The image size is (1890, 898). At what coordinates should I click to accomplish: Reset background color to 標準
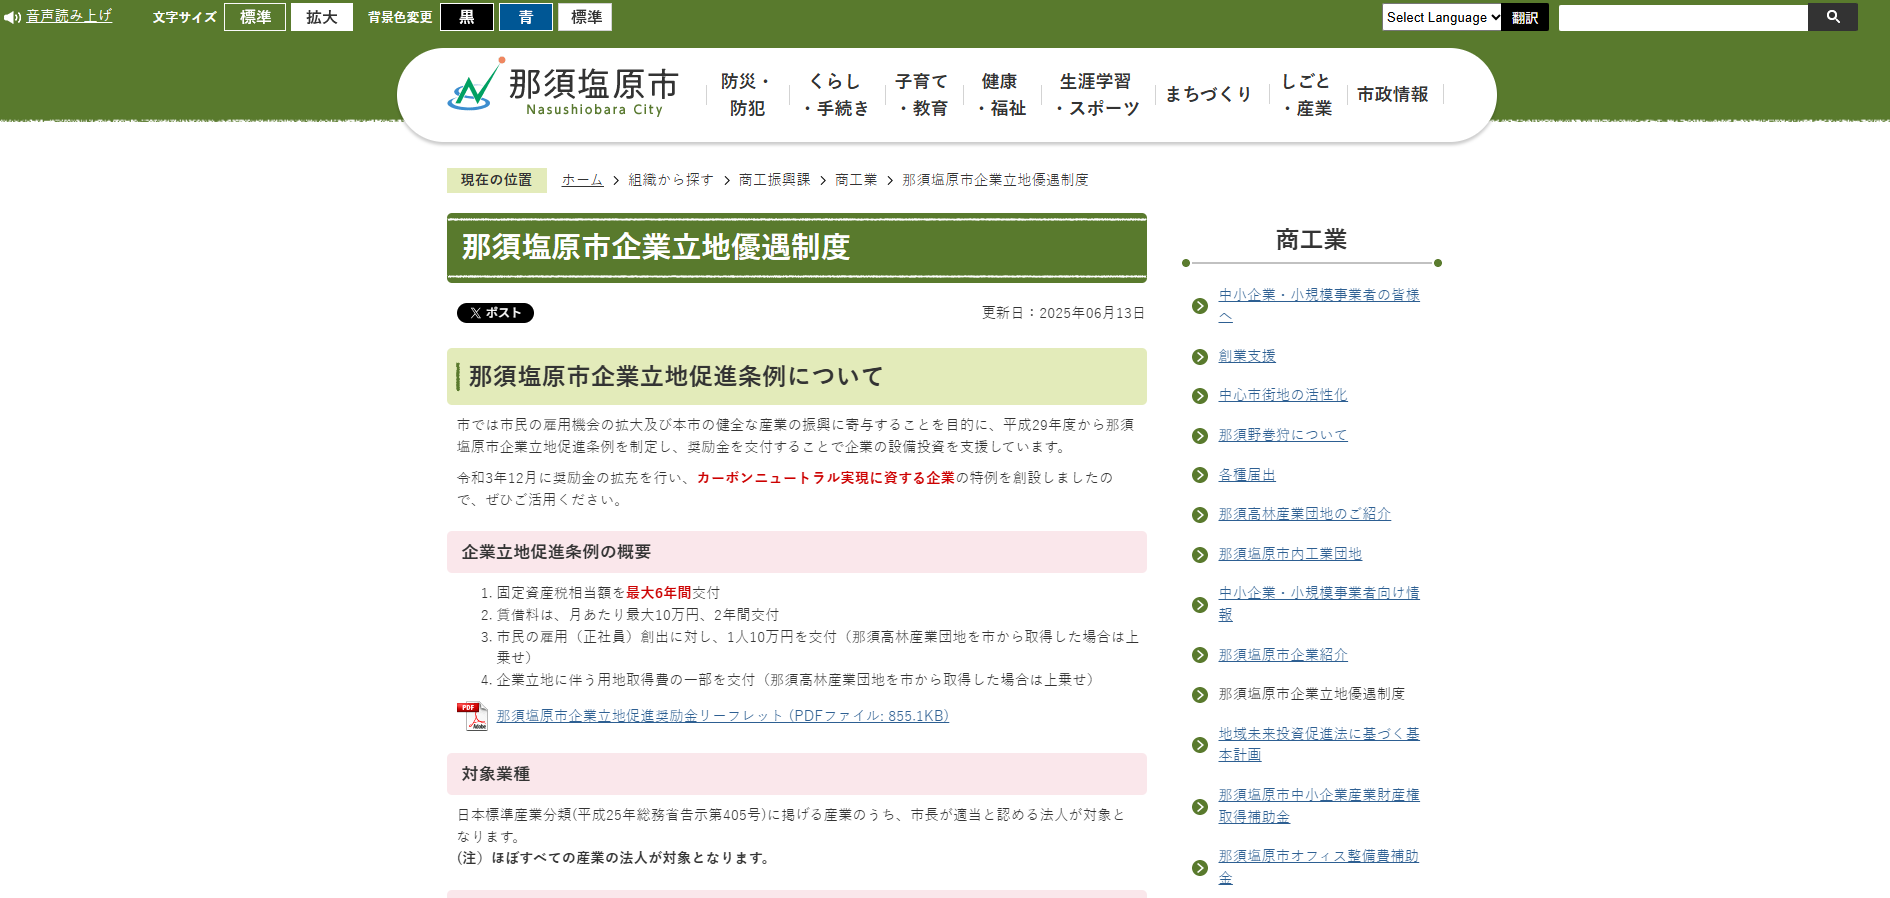pyautogui.click(x=586, y=17)
